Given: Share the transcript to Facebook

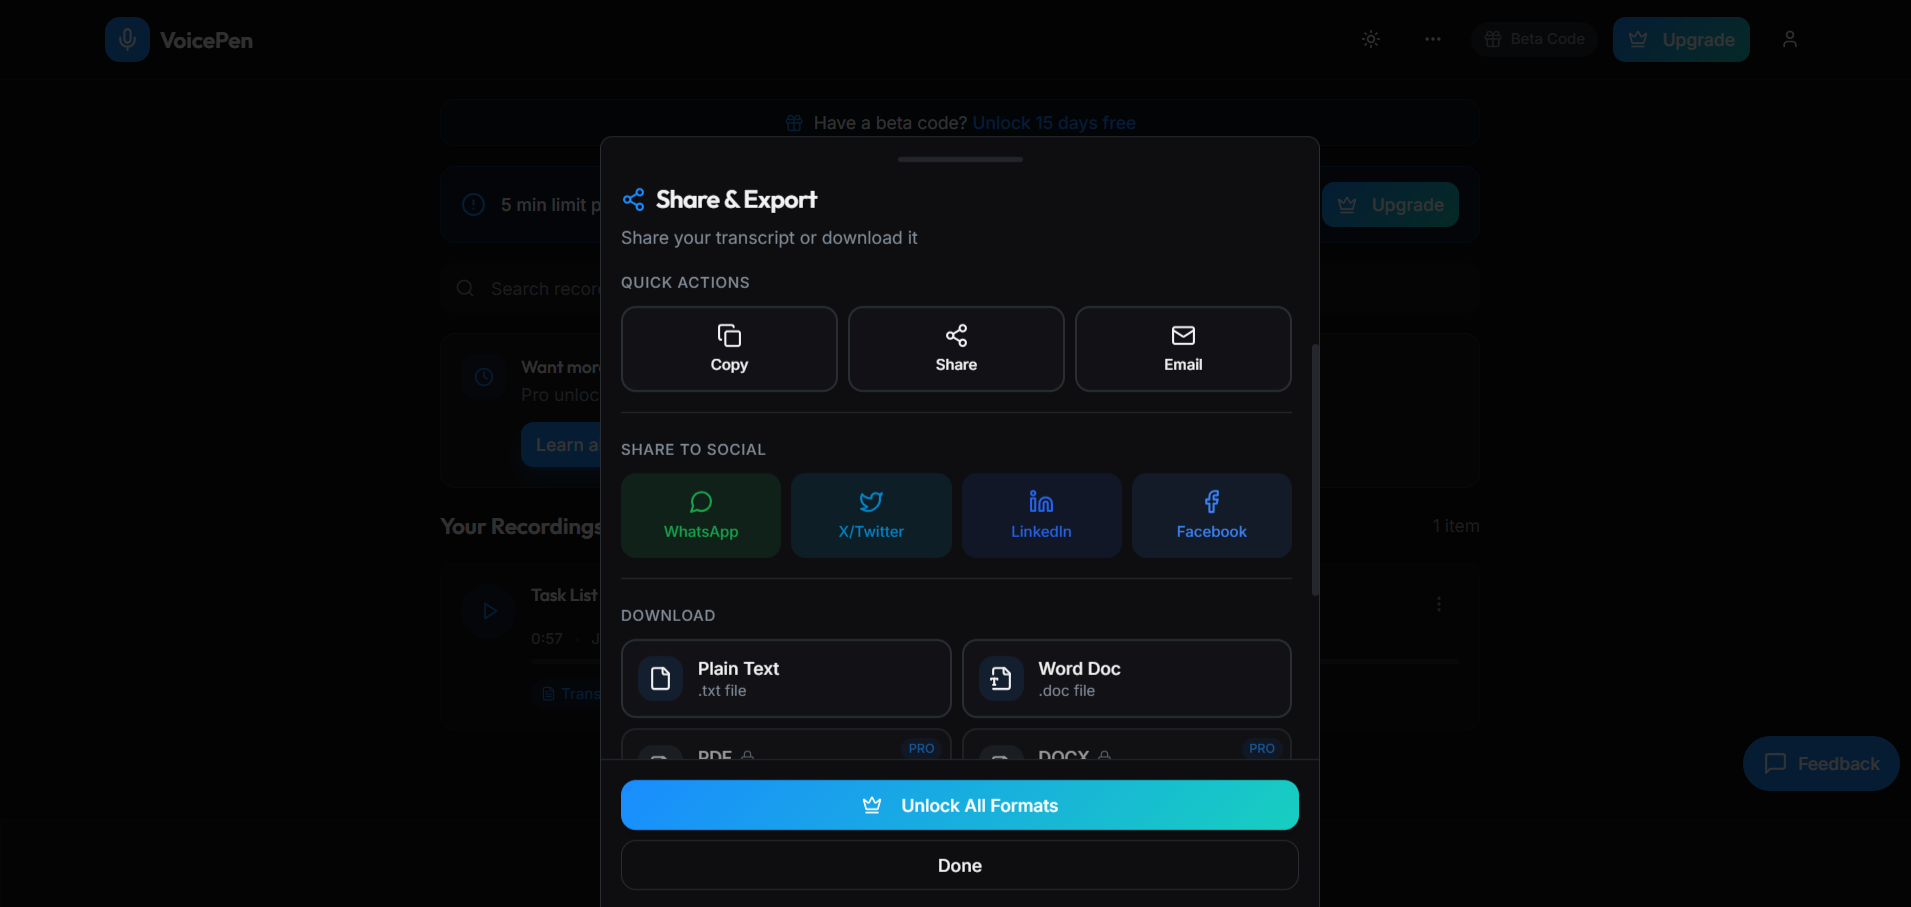Looking at the screenshot, I should [x=1212, y=515].
